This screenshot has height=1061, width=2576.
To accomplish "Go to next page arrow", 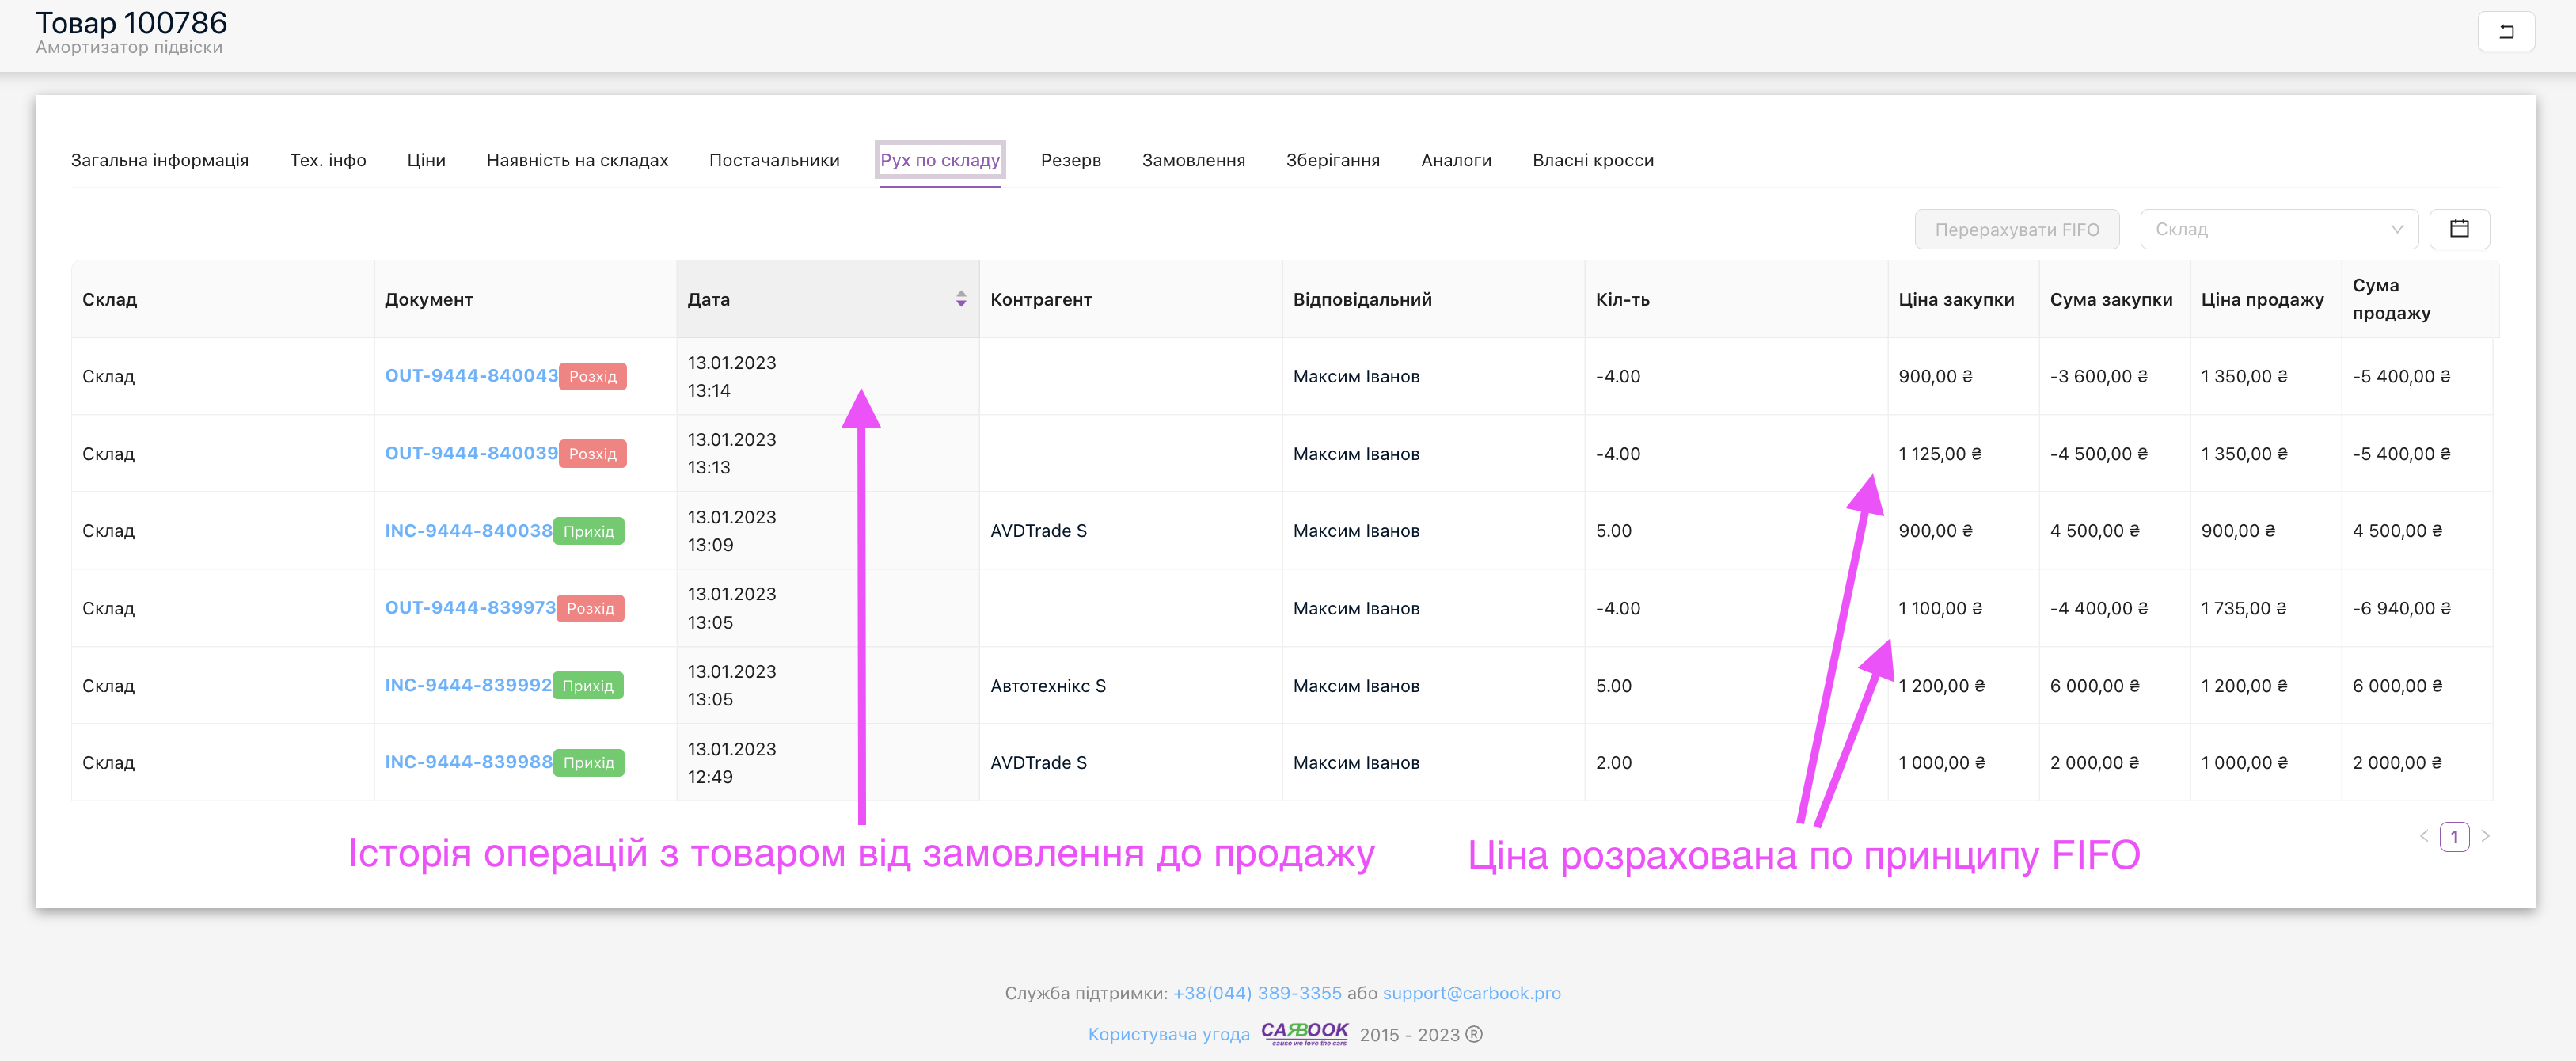I will [2485, 836].
